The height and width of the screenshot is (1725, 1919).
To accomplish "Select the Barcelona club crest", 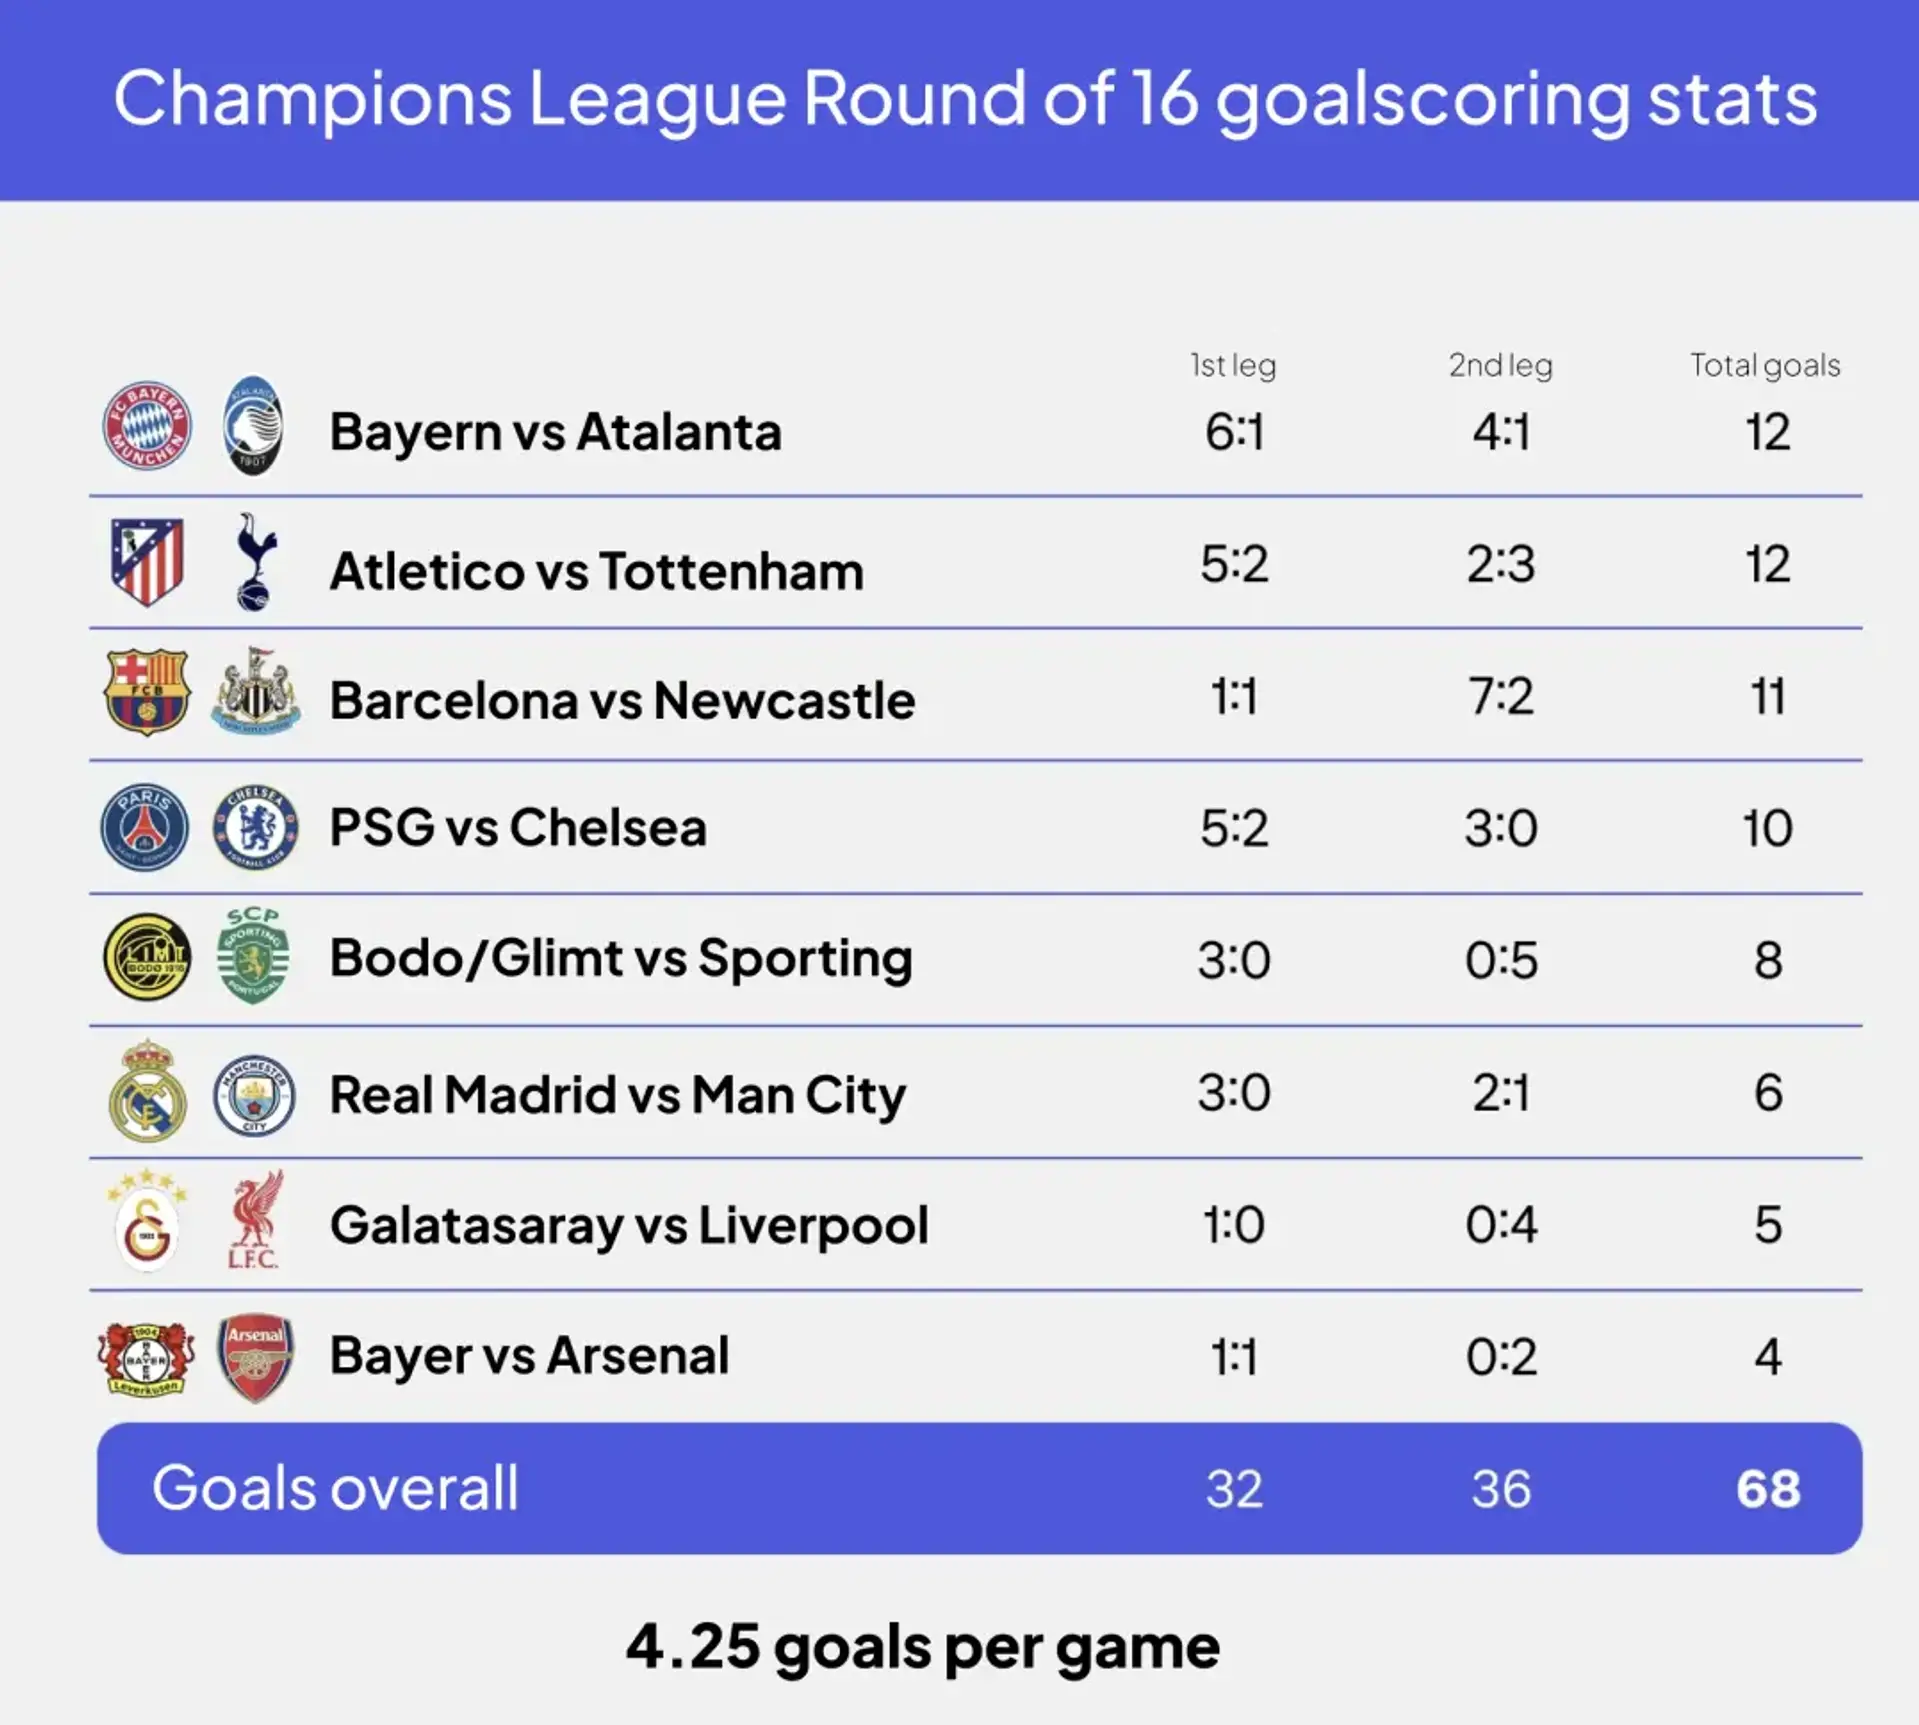I will point(147,692).
